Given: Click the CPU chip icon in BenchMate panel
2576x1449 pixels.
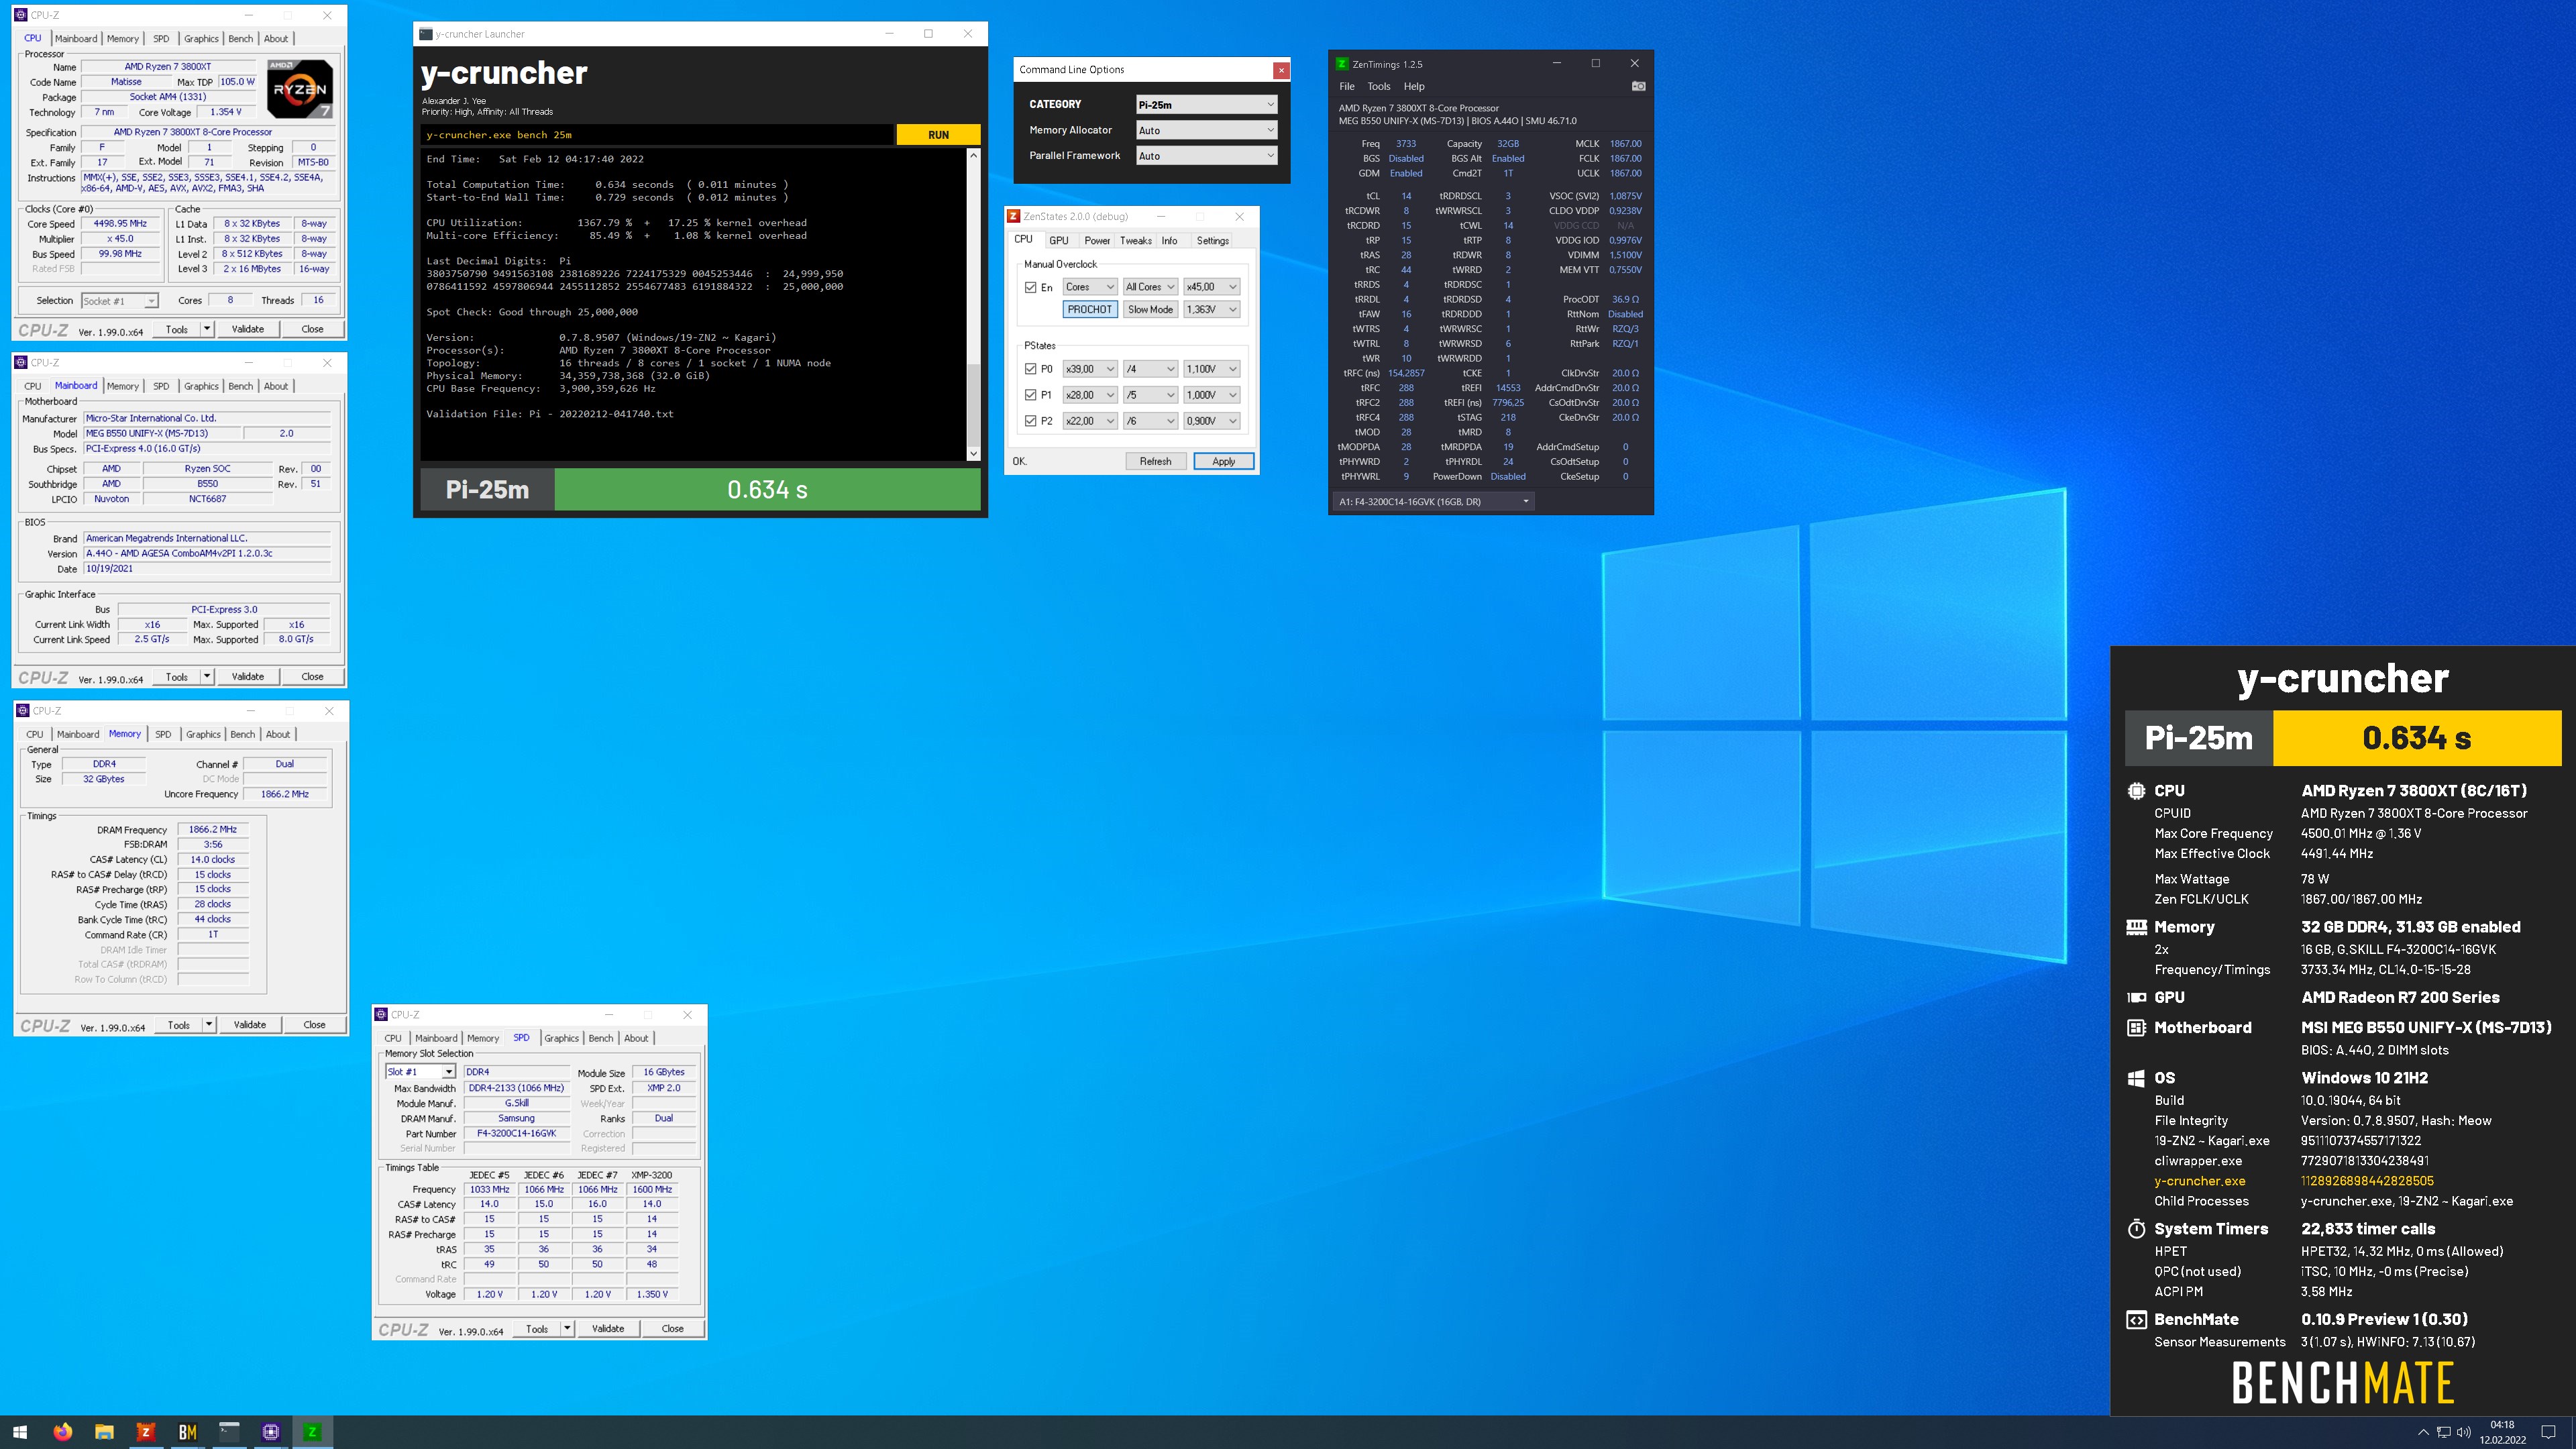Looking at the screenshot, I should [x=2136, y=791].
